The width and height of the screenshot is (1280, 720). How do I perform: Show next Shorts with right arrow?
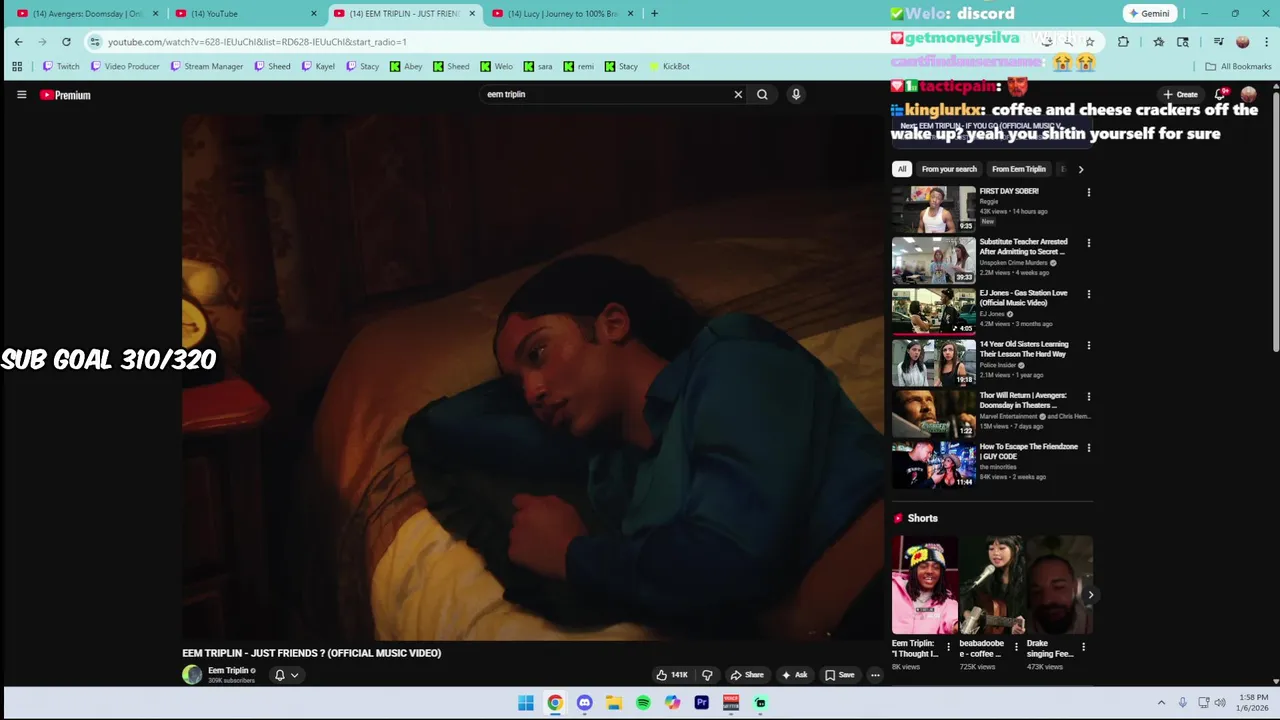pyautogui.click(x=1090, y=595)
